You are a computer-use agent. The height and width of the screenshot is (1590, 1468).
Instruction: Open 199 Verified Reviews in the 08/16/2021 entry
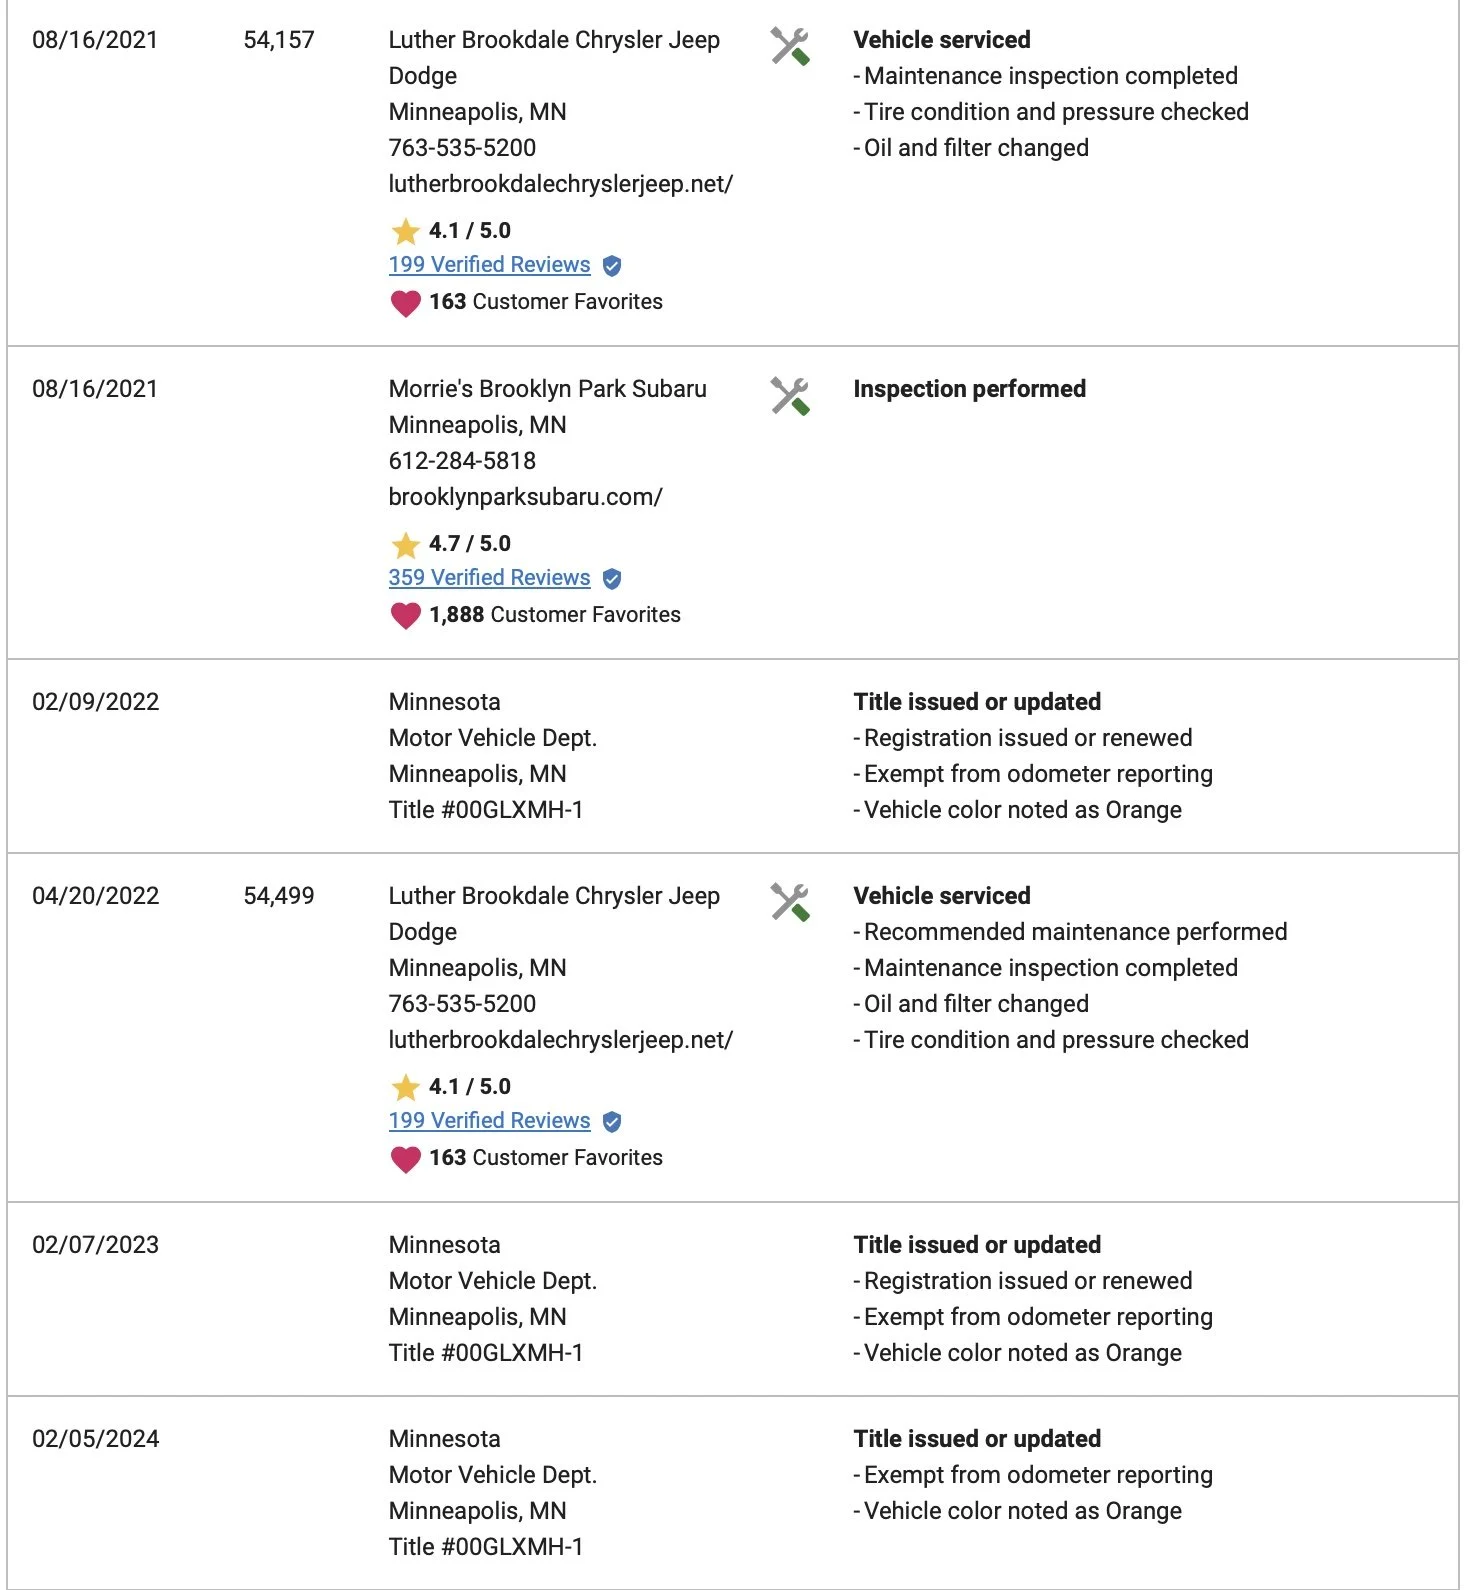click(x=489, y=264)
